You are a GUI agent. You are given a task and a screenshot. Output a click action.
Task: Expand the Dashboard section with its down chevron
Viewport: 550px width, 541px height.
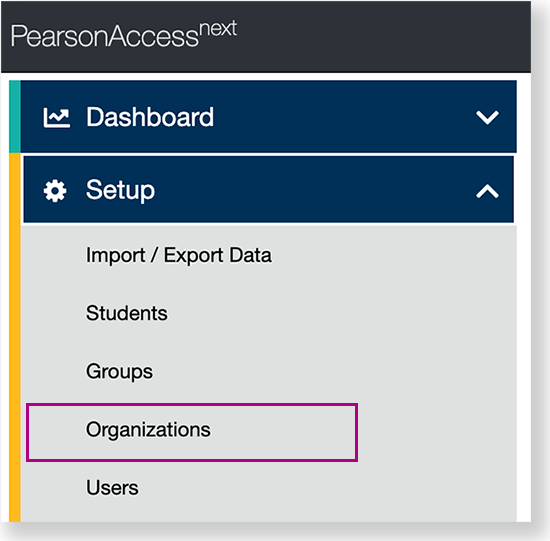pos(487,118)
